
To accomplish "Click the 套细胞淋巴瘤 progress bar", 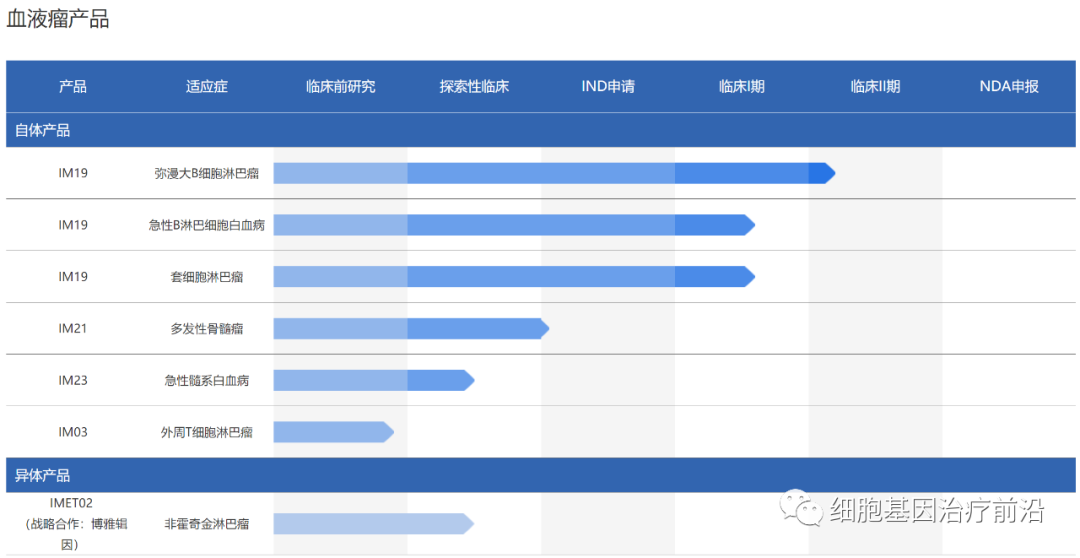I will pos(515,277).
